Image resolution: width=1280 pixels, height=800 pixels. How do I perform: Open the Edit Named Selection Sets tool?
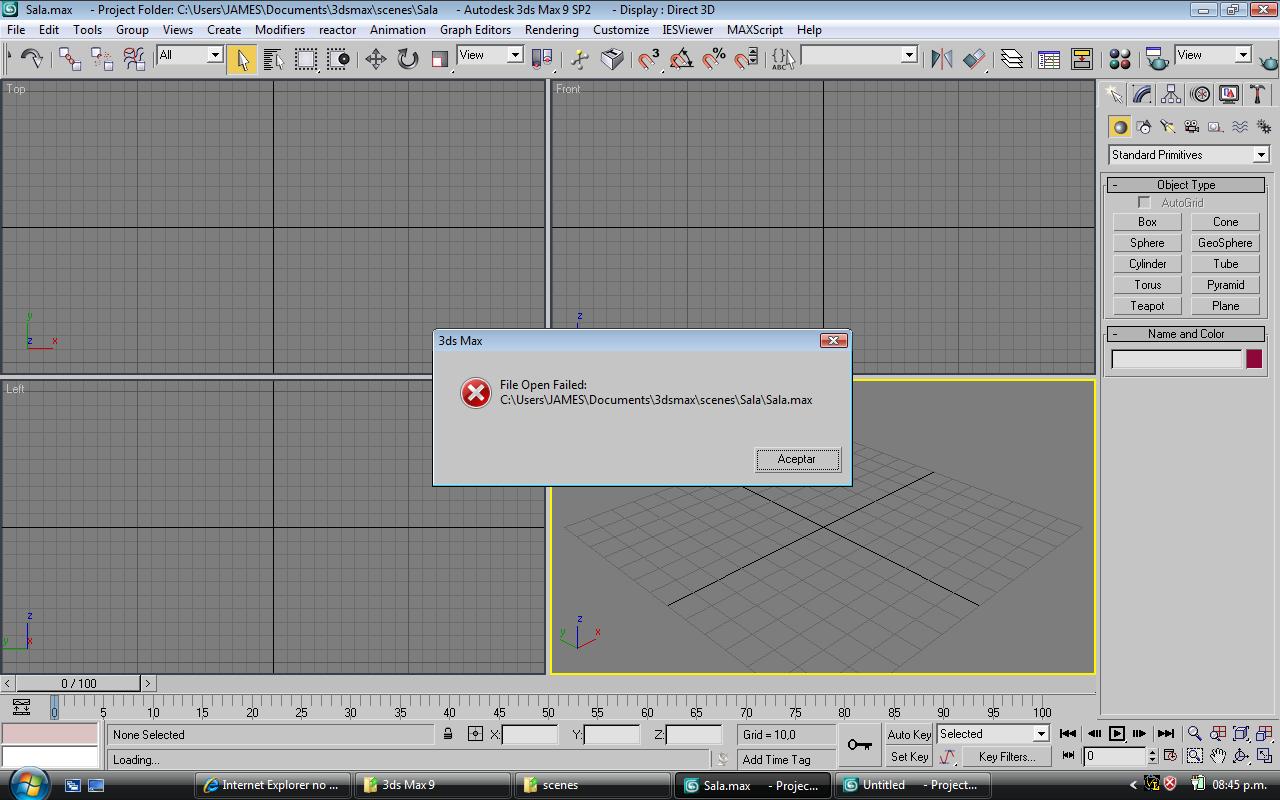coord(783,59)
